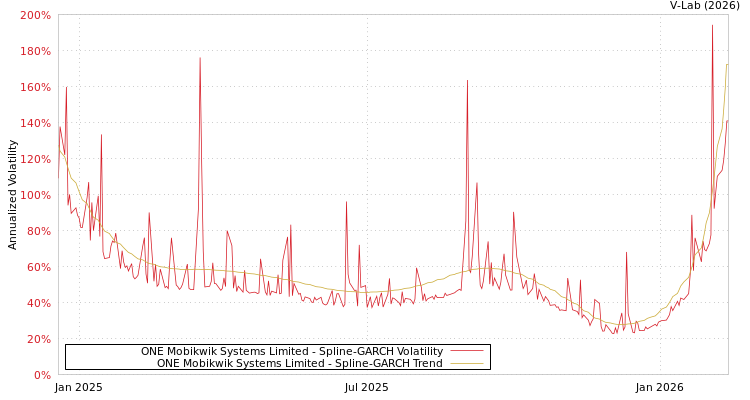
Task: Click the 140% y-axis label
Action: coord(35,123)
